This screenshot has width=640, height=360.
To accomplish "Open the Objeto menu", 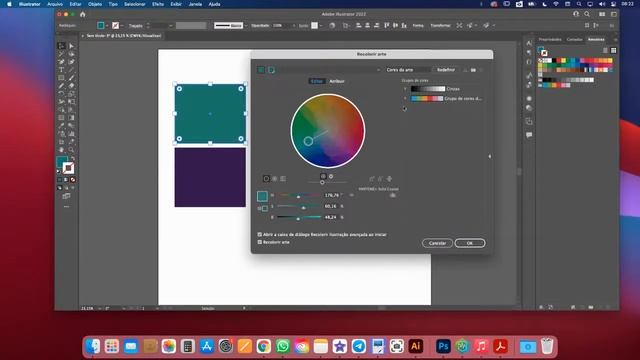I will 95,4.
